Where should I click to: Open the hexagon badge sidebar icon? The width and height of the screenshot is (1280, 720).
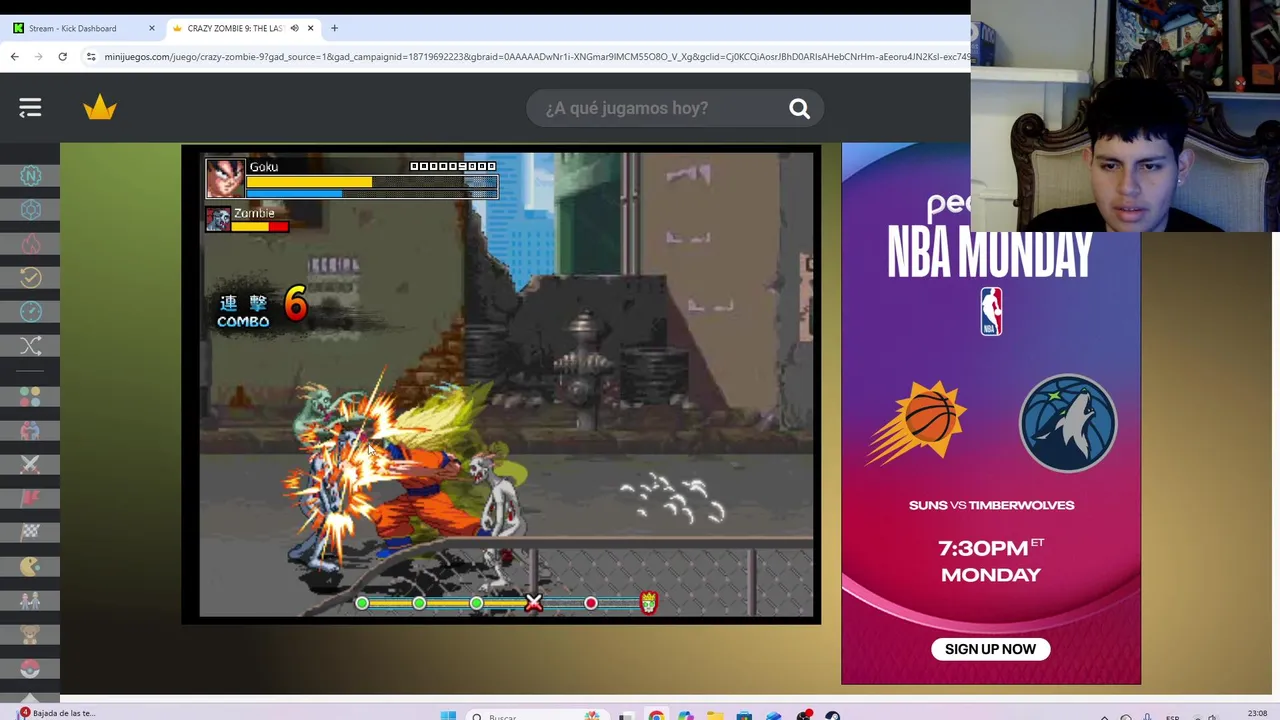tap(31, 210)
